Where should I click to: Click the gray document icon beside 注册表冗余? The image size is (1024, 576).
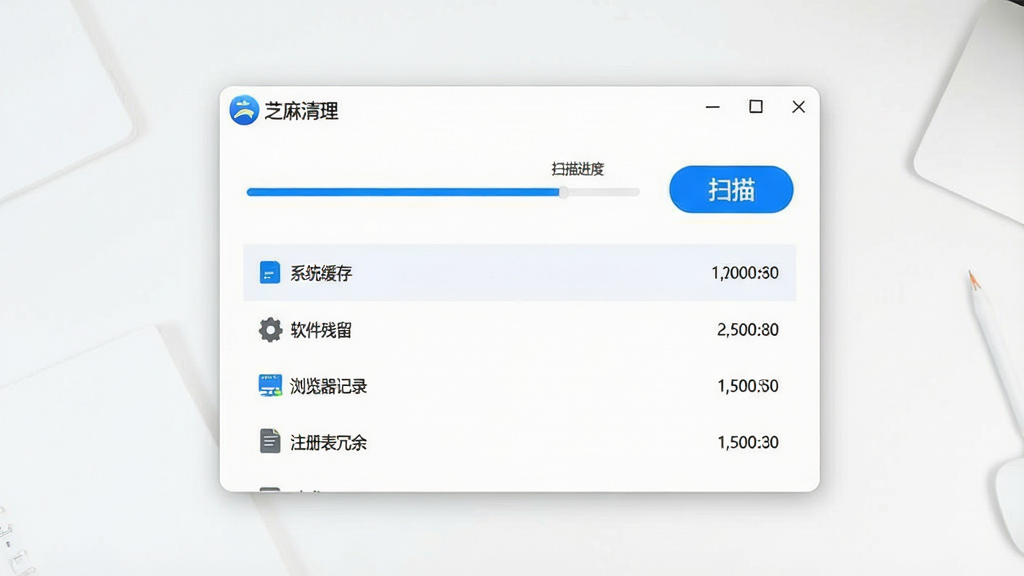point(270,441)
